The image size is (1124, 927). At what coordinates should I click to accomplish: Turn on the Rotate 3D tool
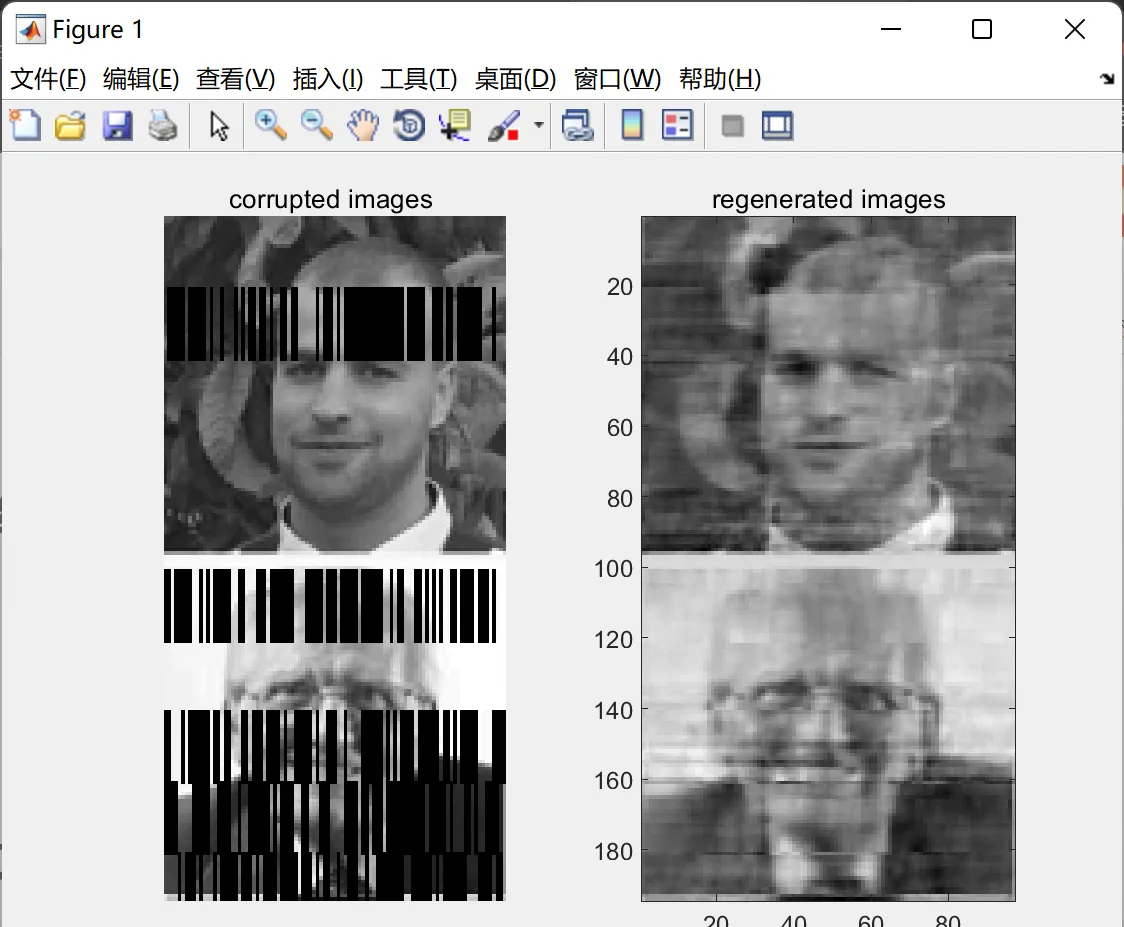coord(409,125)
